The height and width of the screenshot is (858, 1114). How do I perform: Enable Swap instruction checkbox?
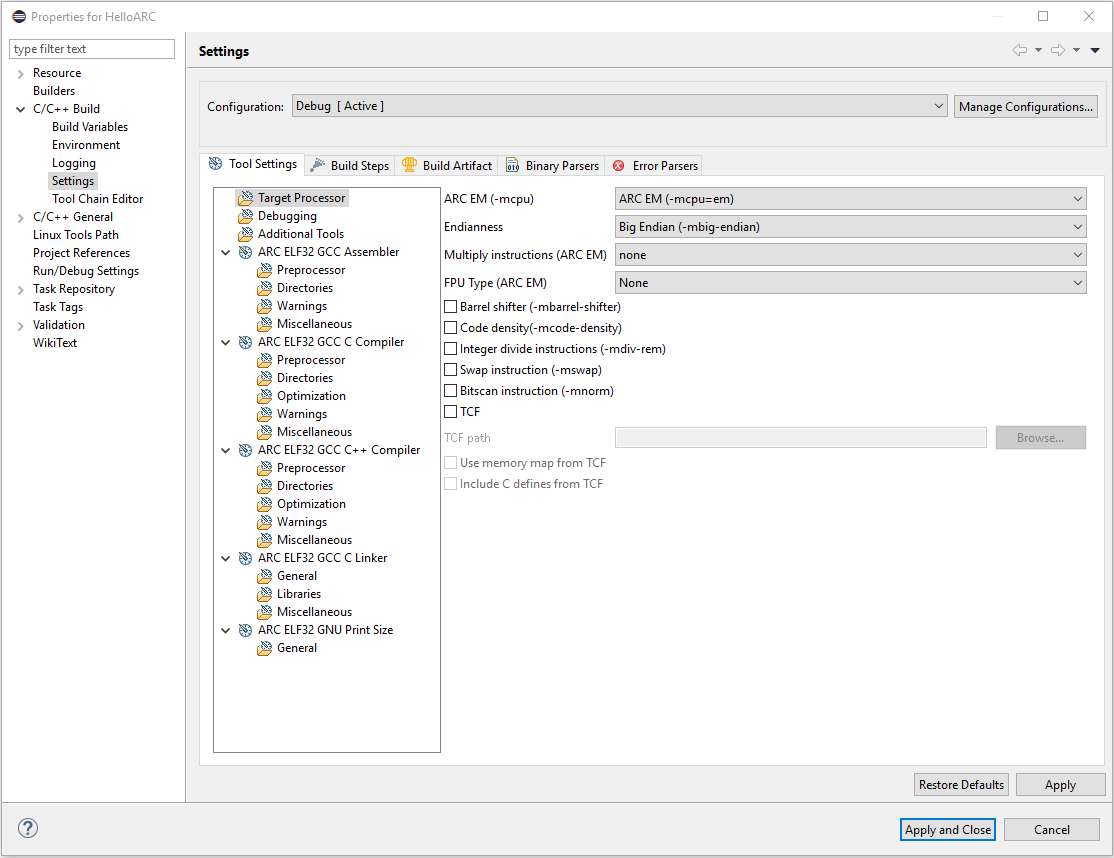pyautogui.click(x=450, y=369)
